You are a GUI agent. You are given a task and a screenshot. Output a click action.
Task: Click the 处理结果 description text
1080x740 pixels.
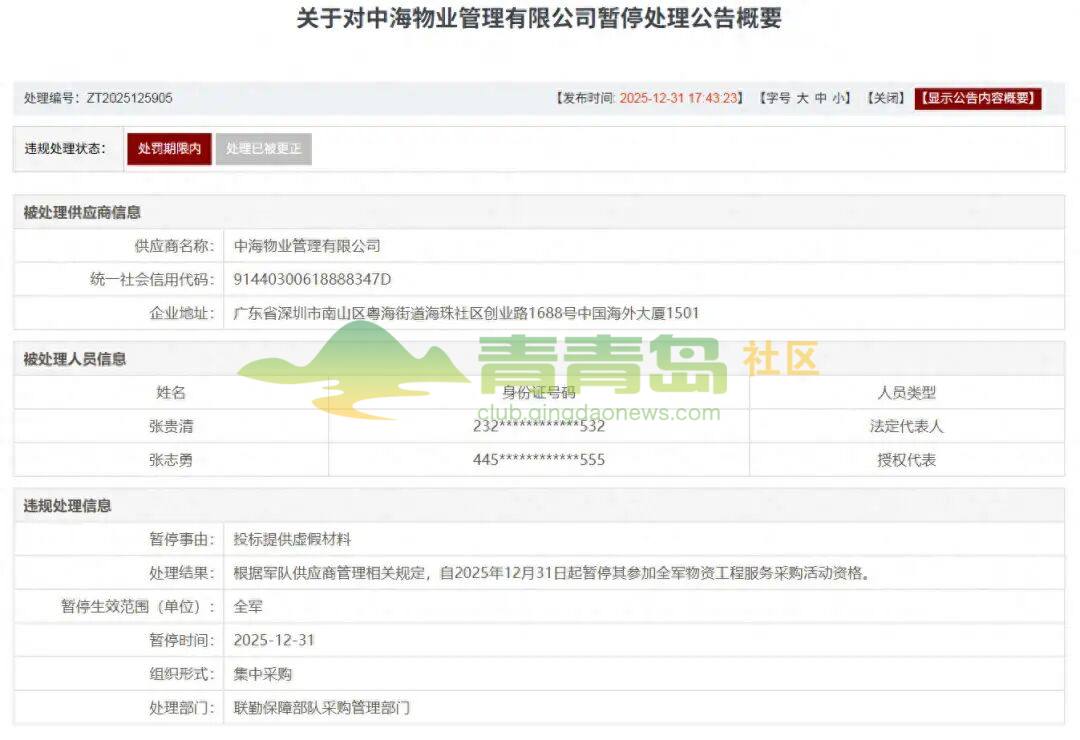click(551, 573)
